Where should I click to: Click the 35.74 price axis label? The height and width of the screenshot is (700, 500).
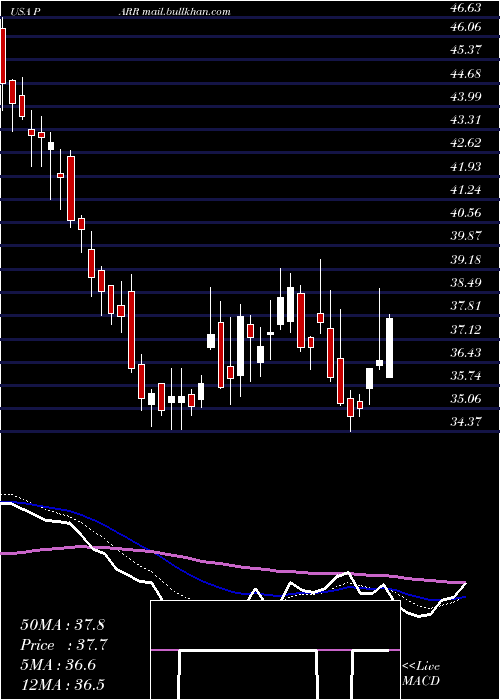click(x=468, y=376)
